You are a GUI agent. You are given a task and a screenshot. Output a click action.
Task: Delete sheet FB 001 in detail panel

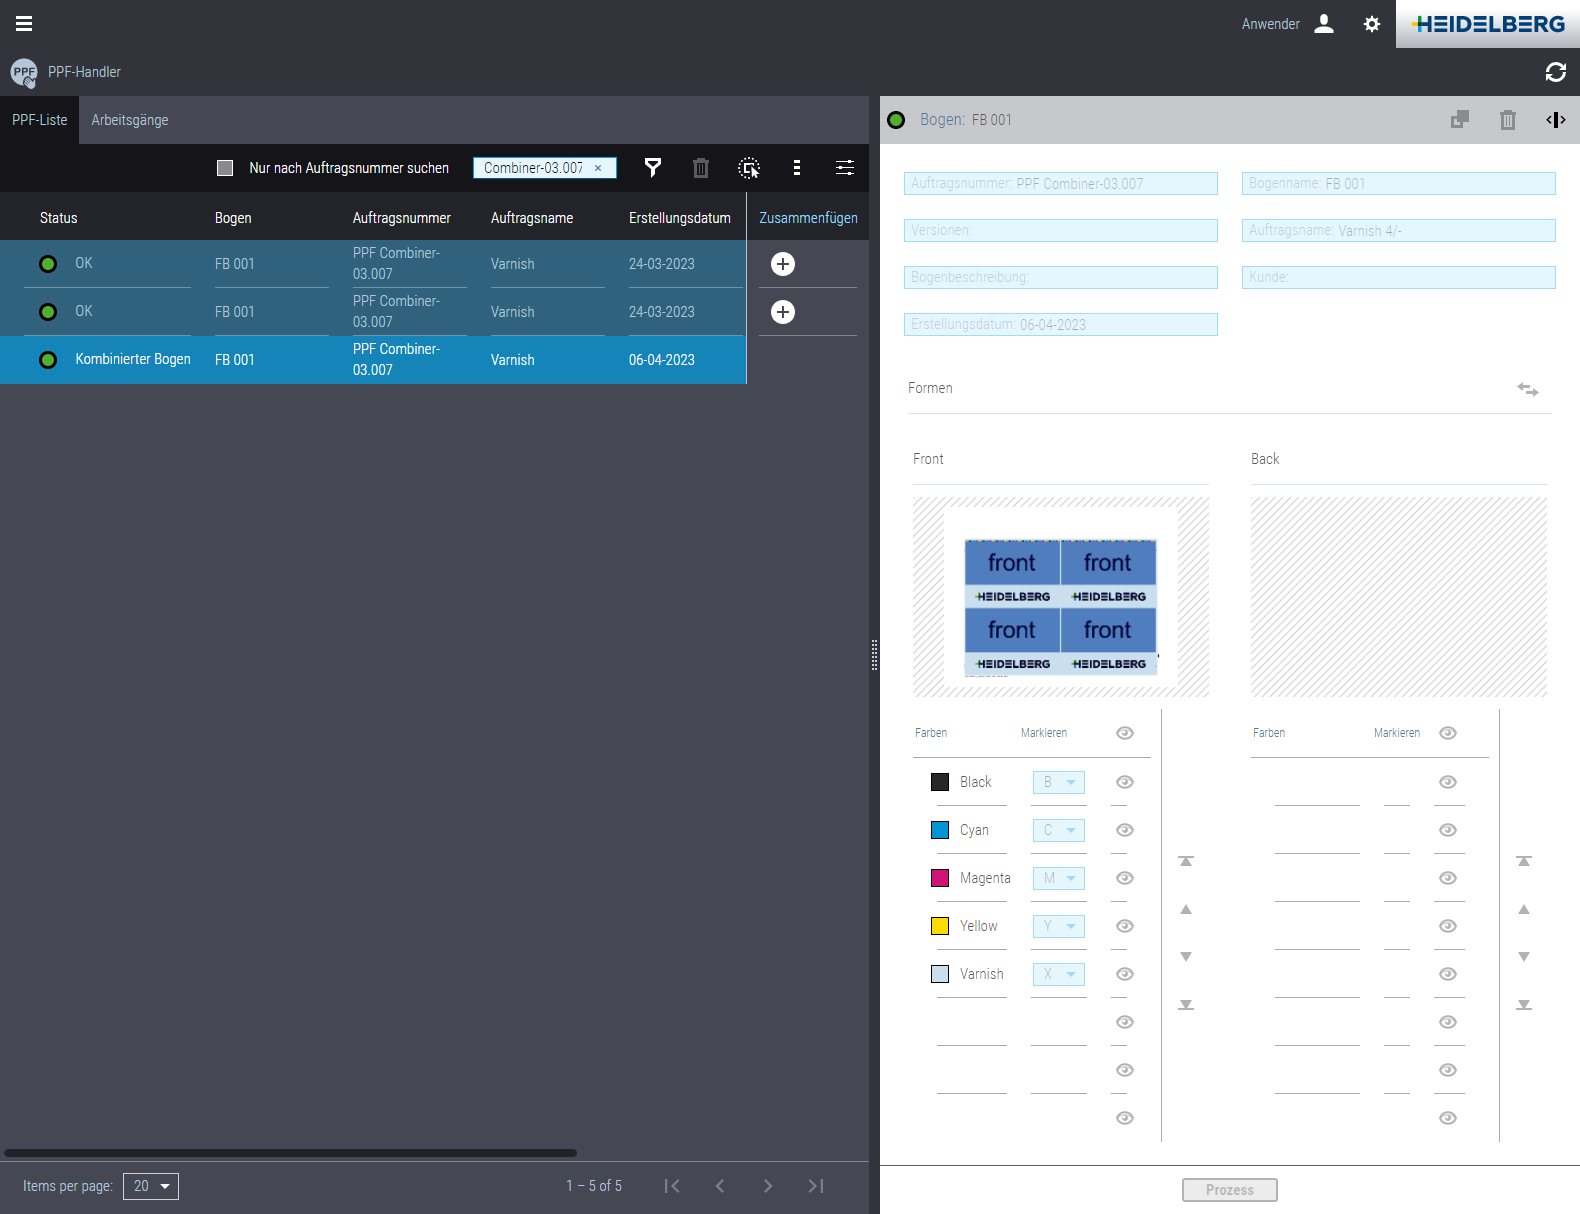coord(1507,120)
